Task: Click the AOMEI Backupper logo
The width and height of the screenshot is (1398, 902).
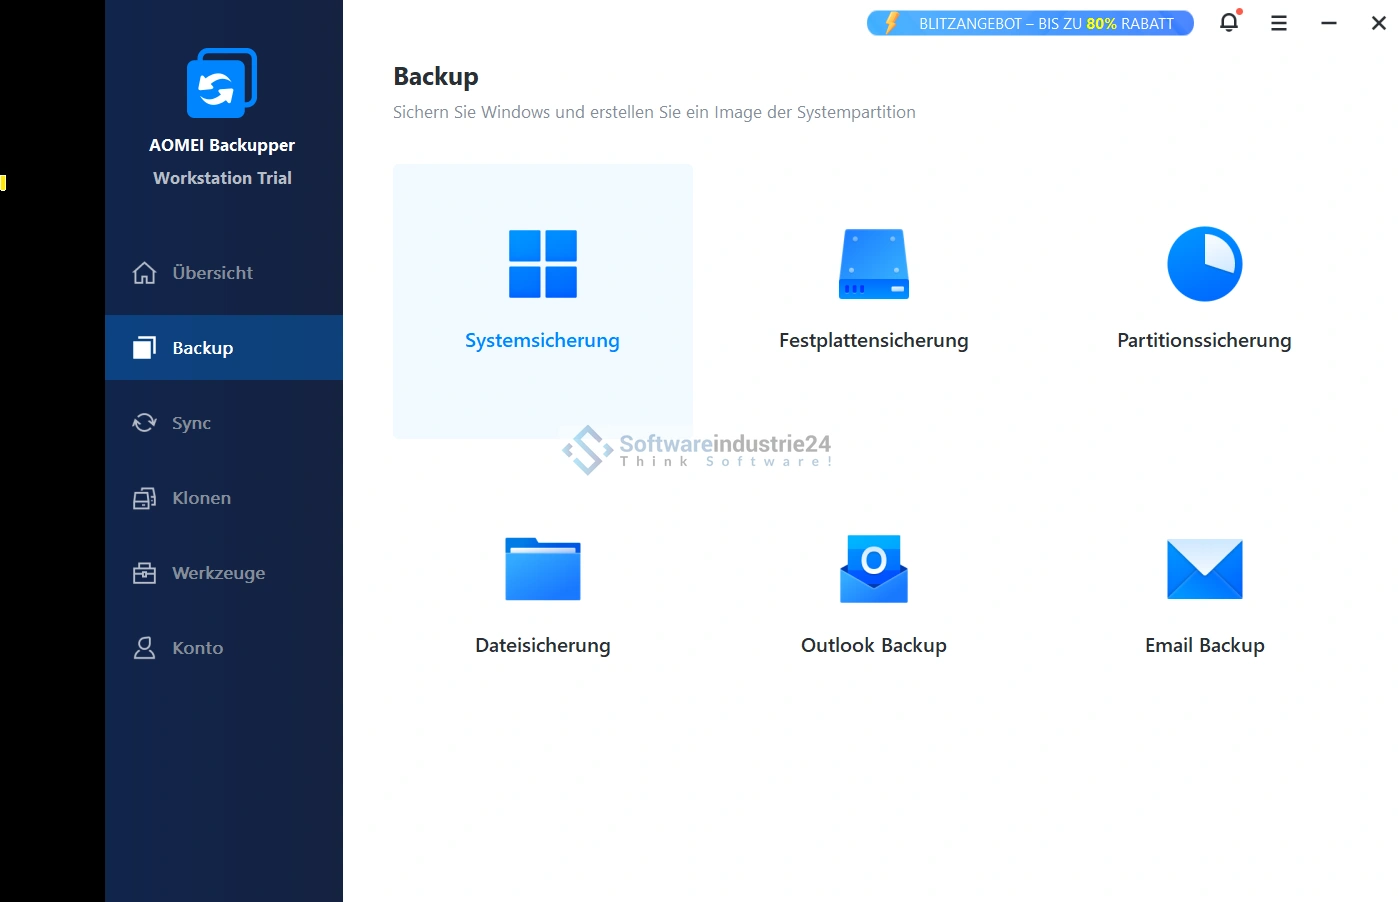Action: pyautogui.click(x=222, y=83)
